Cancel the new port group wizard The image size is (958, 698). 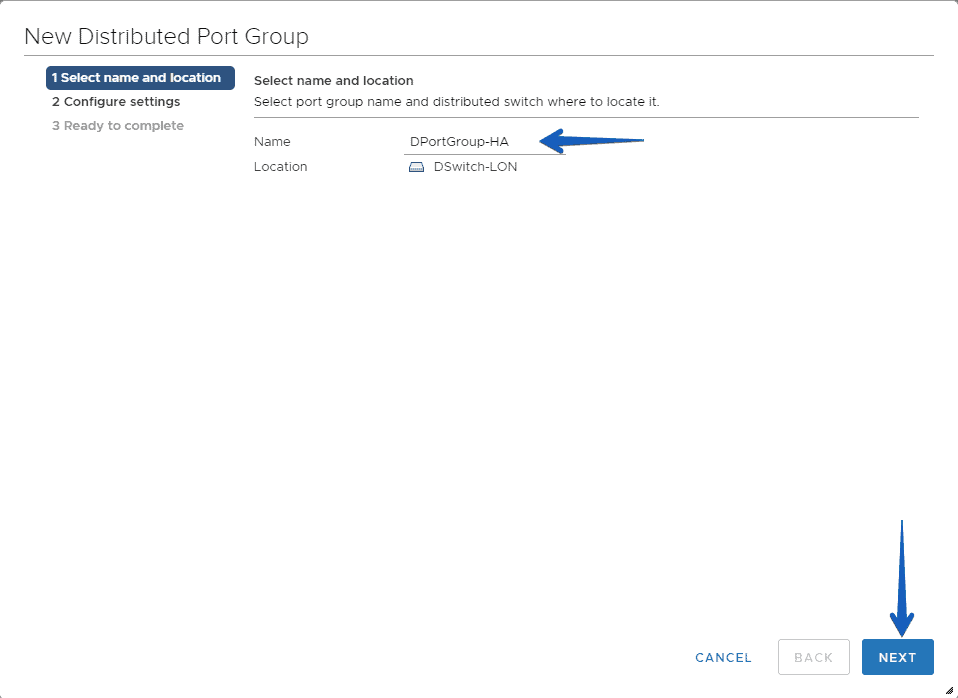point(723,658)
